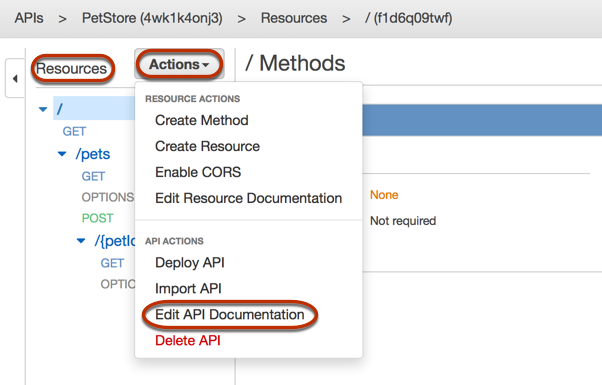Image resolution: width=602 pixels, height=385 pixels.
Task: Click the / Methods heading
Action: click(x=295, y=63)
